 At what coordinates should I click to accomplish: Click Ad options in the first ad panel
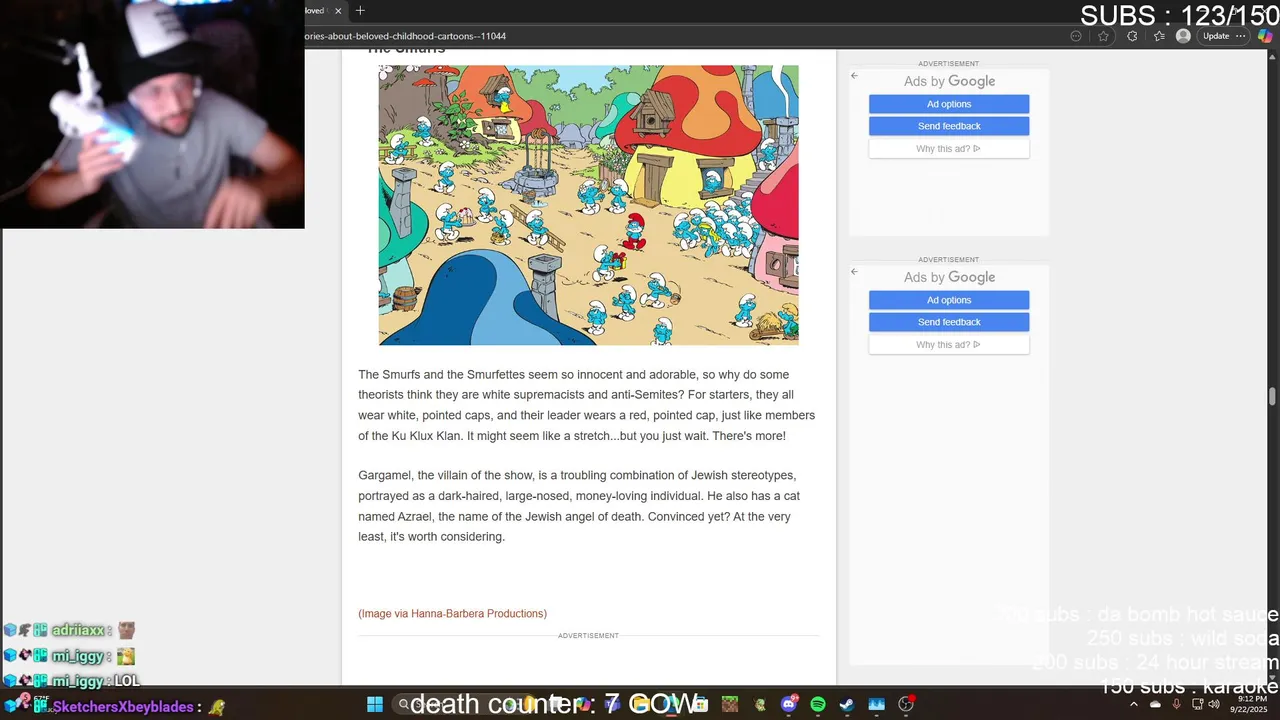[949, 104]
